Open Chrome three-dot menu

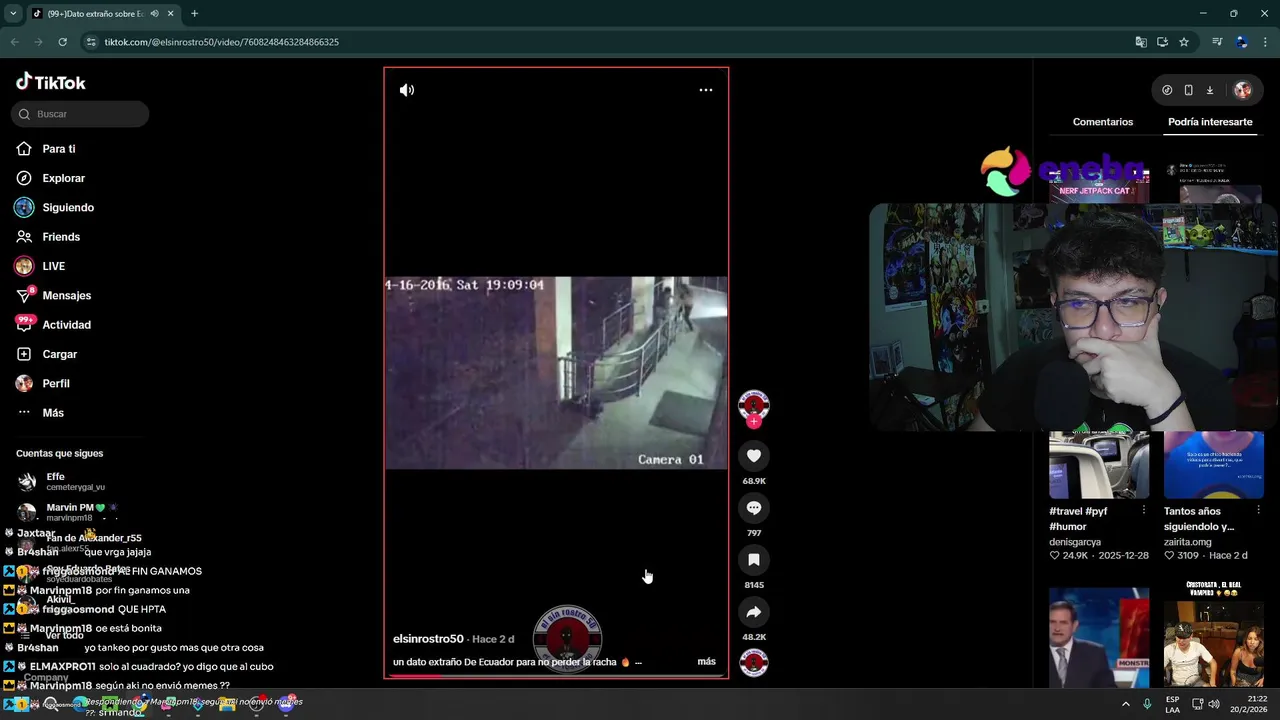[x=1266, y=42]
